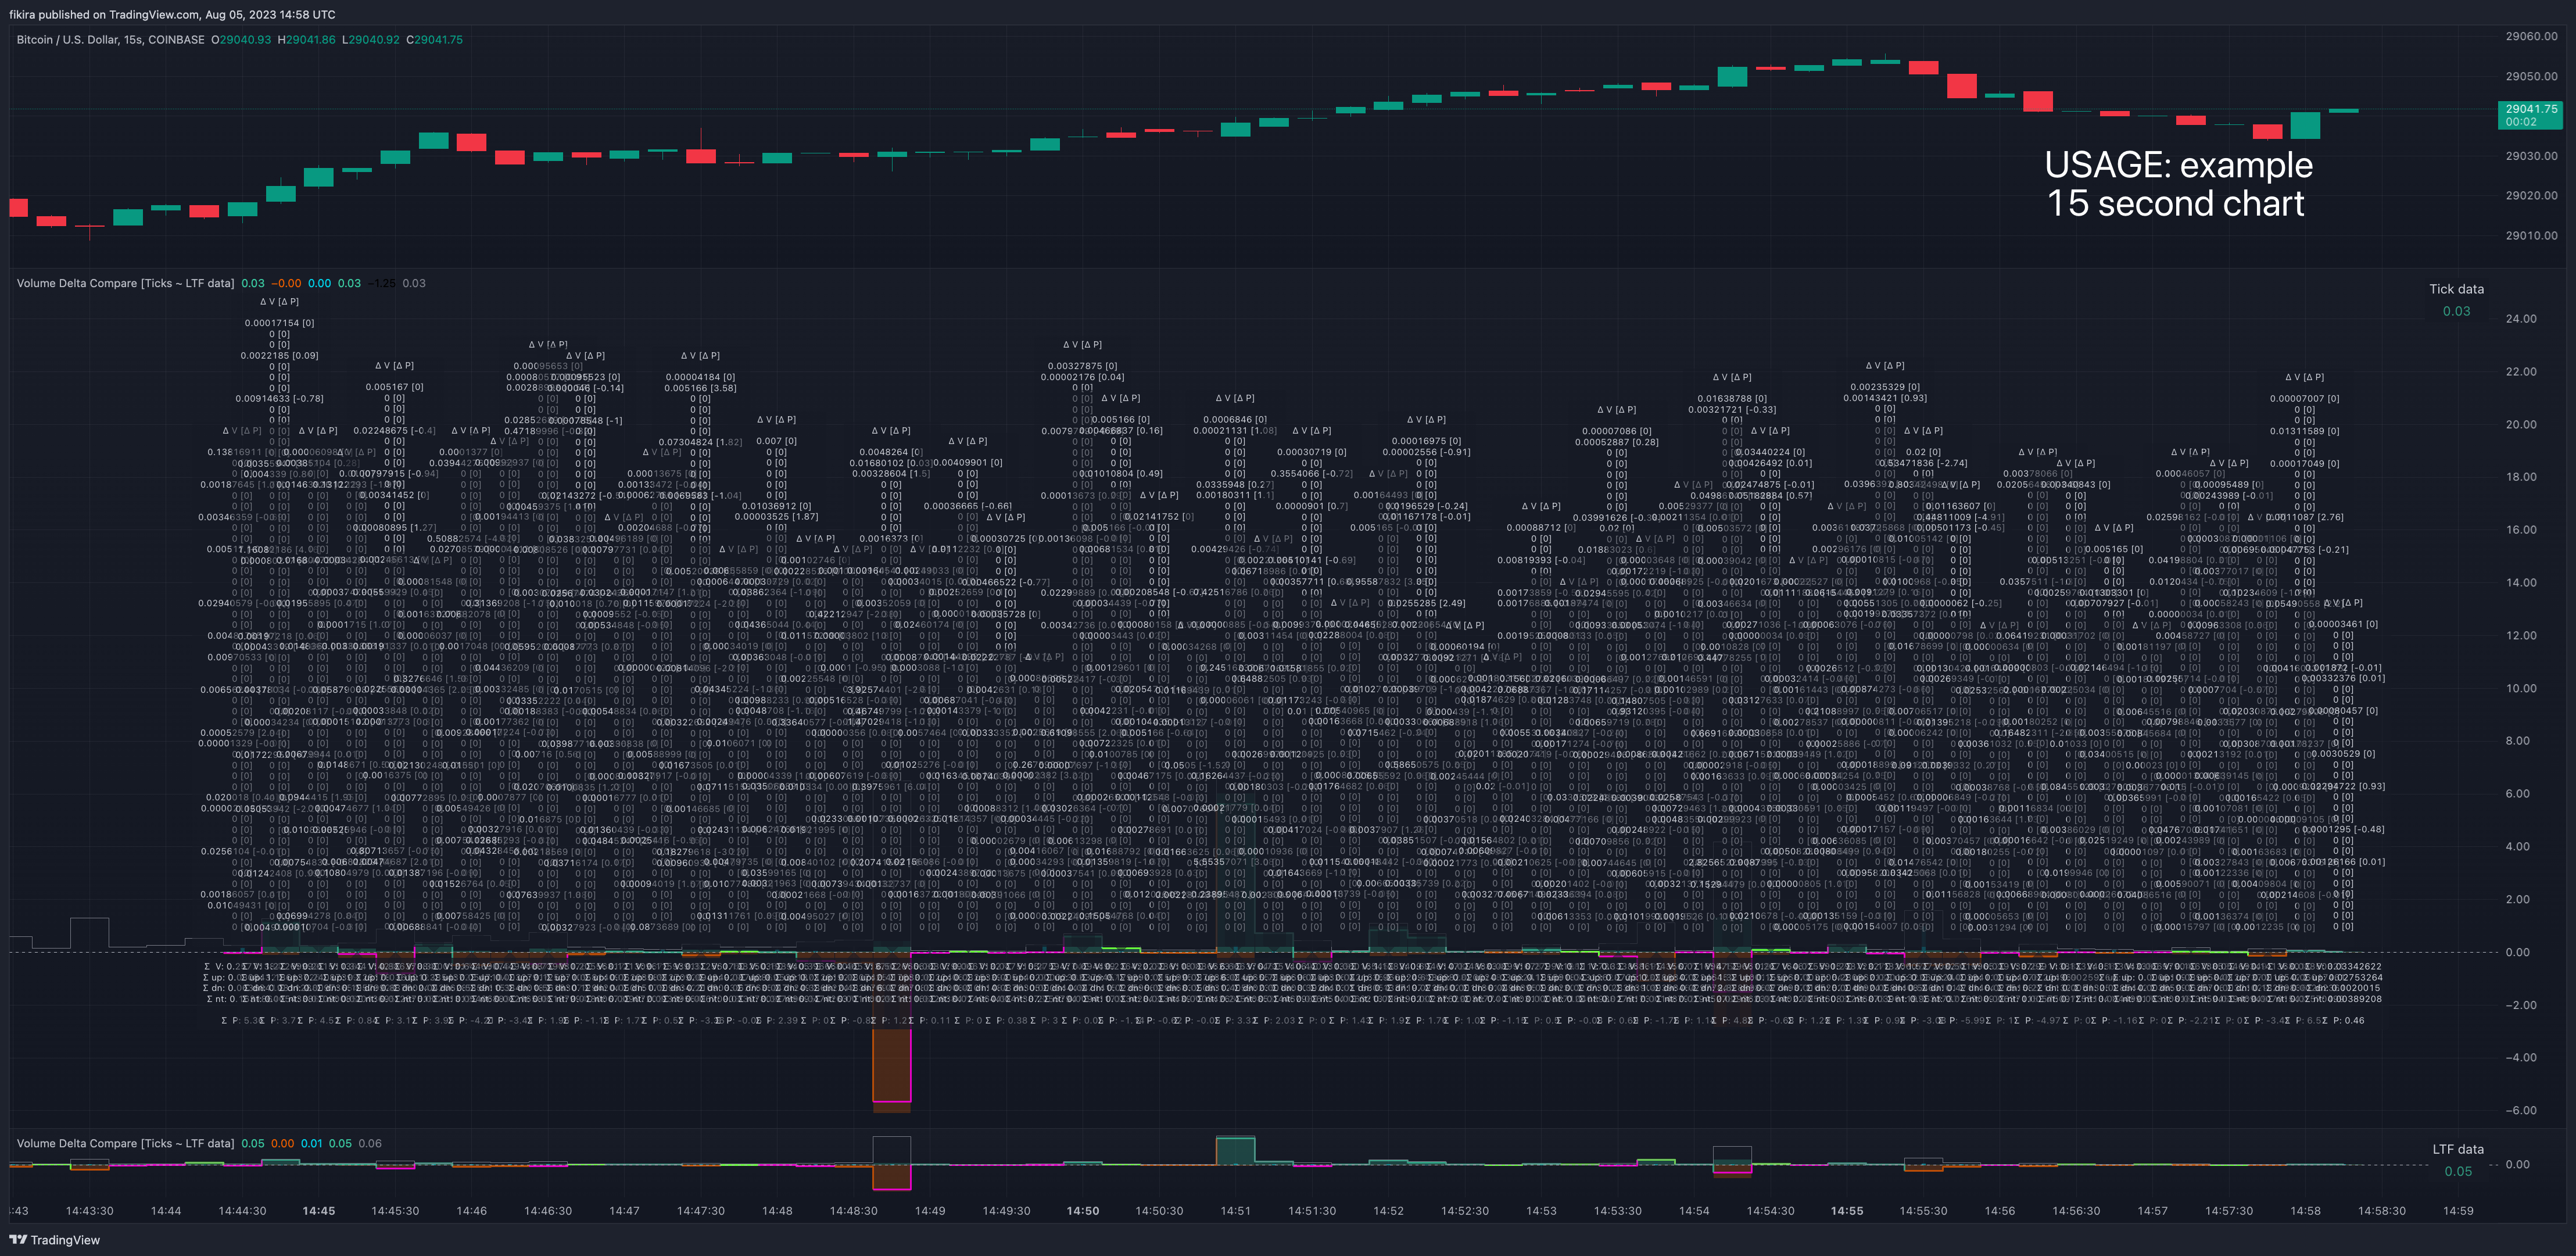This screenshot has width=2576, height=1256.
Task: Click the 14:56:30 time axis label
Action: (x=2076, y=1211)
